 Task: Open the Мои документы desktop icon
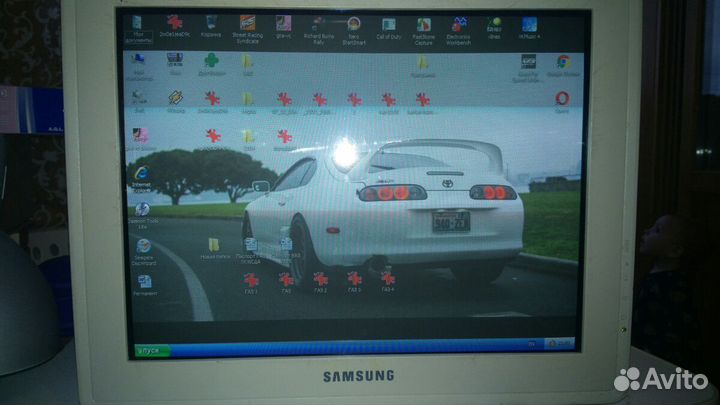[137, 29]
